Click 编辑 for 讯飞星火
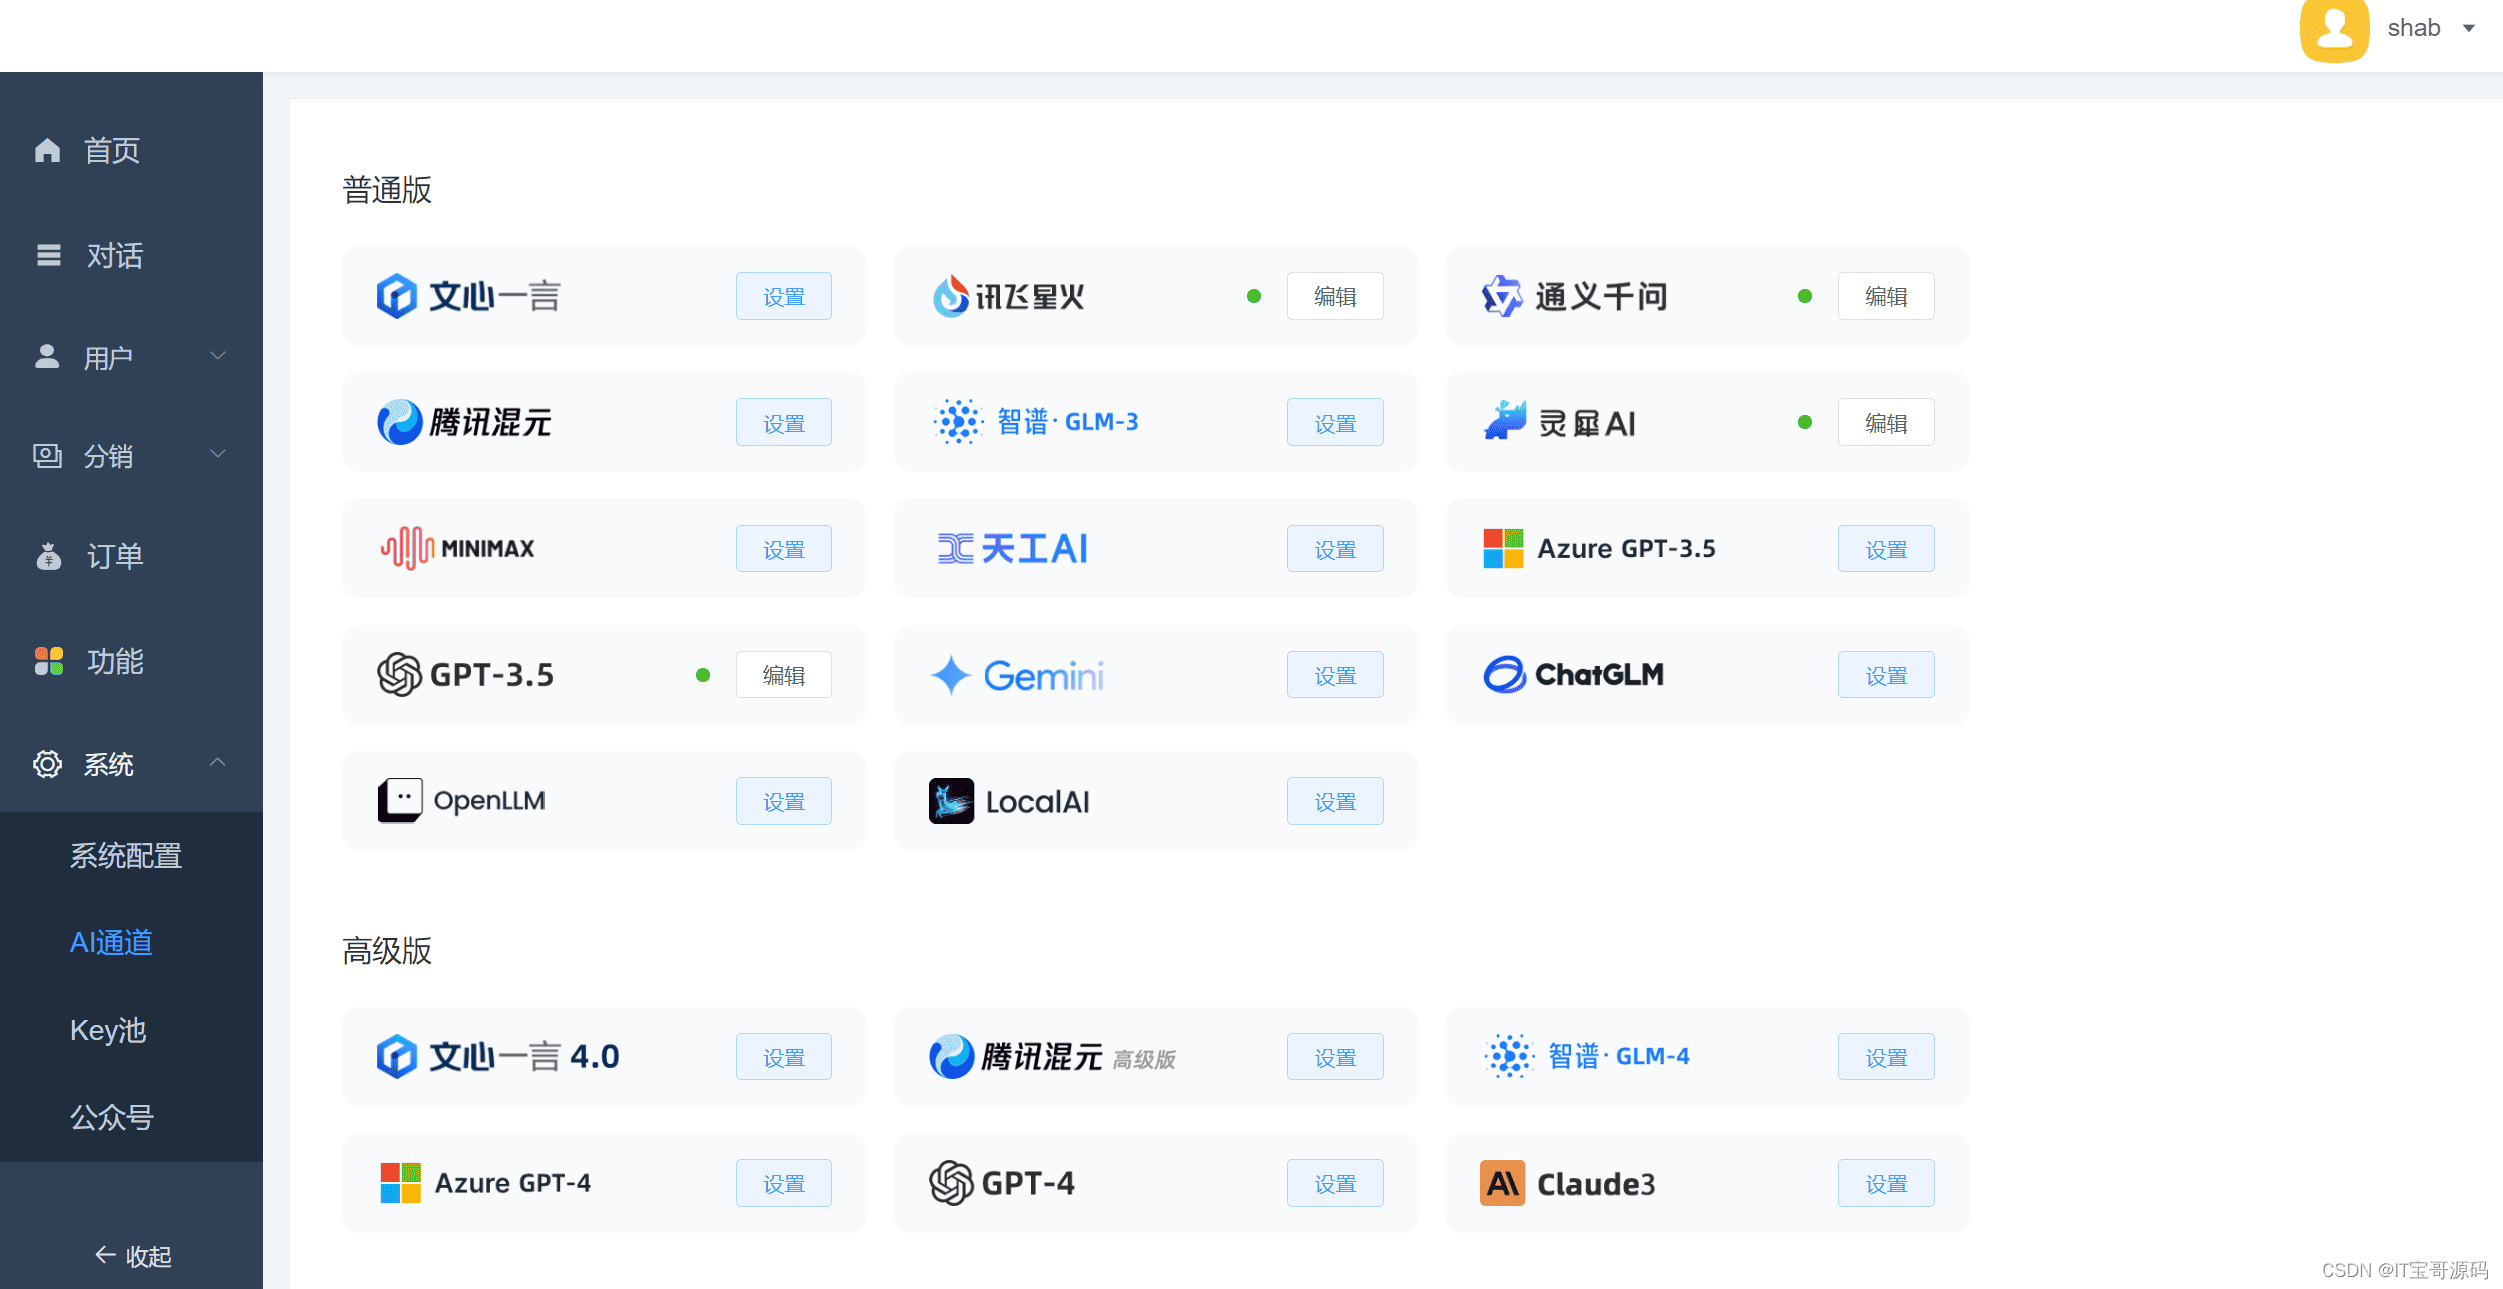Image resolution: width=2503 pixels, height=1289 pixels. [1335, 296]
